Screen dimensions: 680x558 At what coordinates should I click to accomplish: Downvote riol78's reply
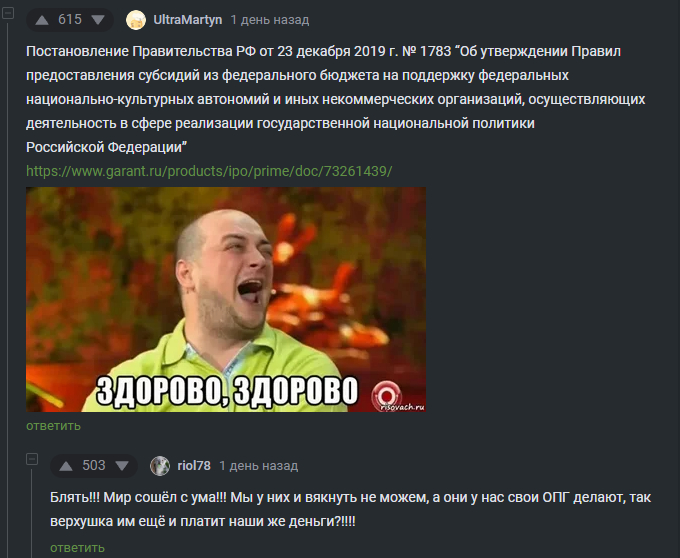122,466
